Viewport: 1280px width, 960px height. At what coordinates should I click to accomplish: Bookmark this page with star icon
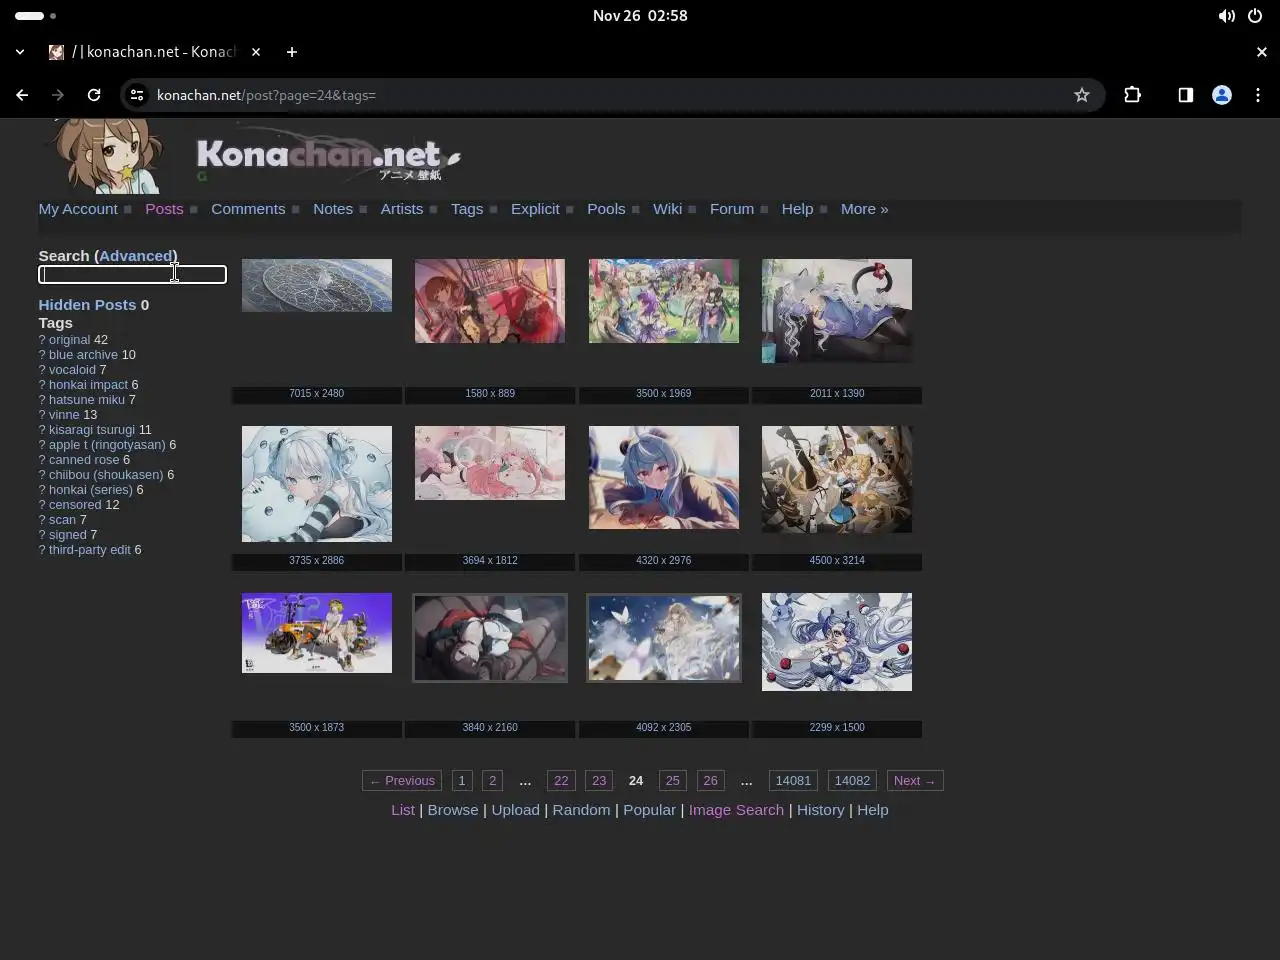coord(1081,95)
